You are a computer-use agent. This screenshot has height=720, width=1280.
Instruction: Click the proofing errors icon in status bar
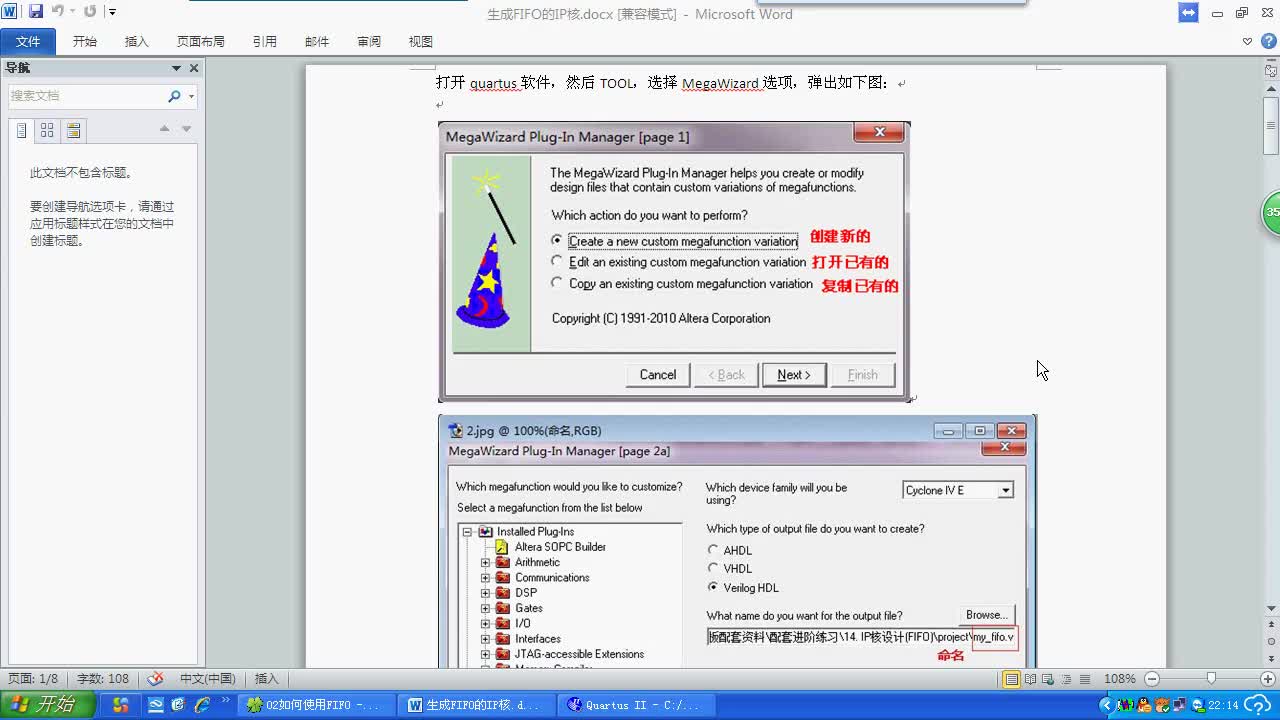[x=154, y=679]
